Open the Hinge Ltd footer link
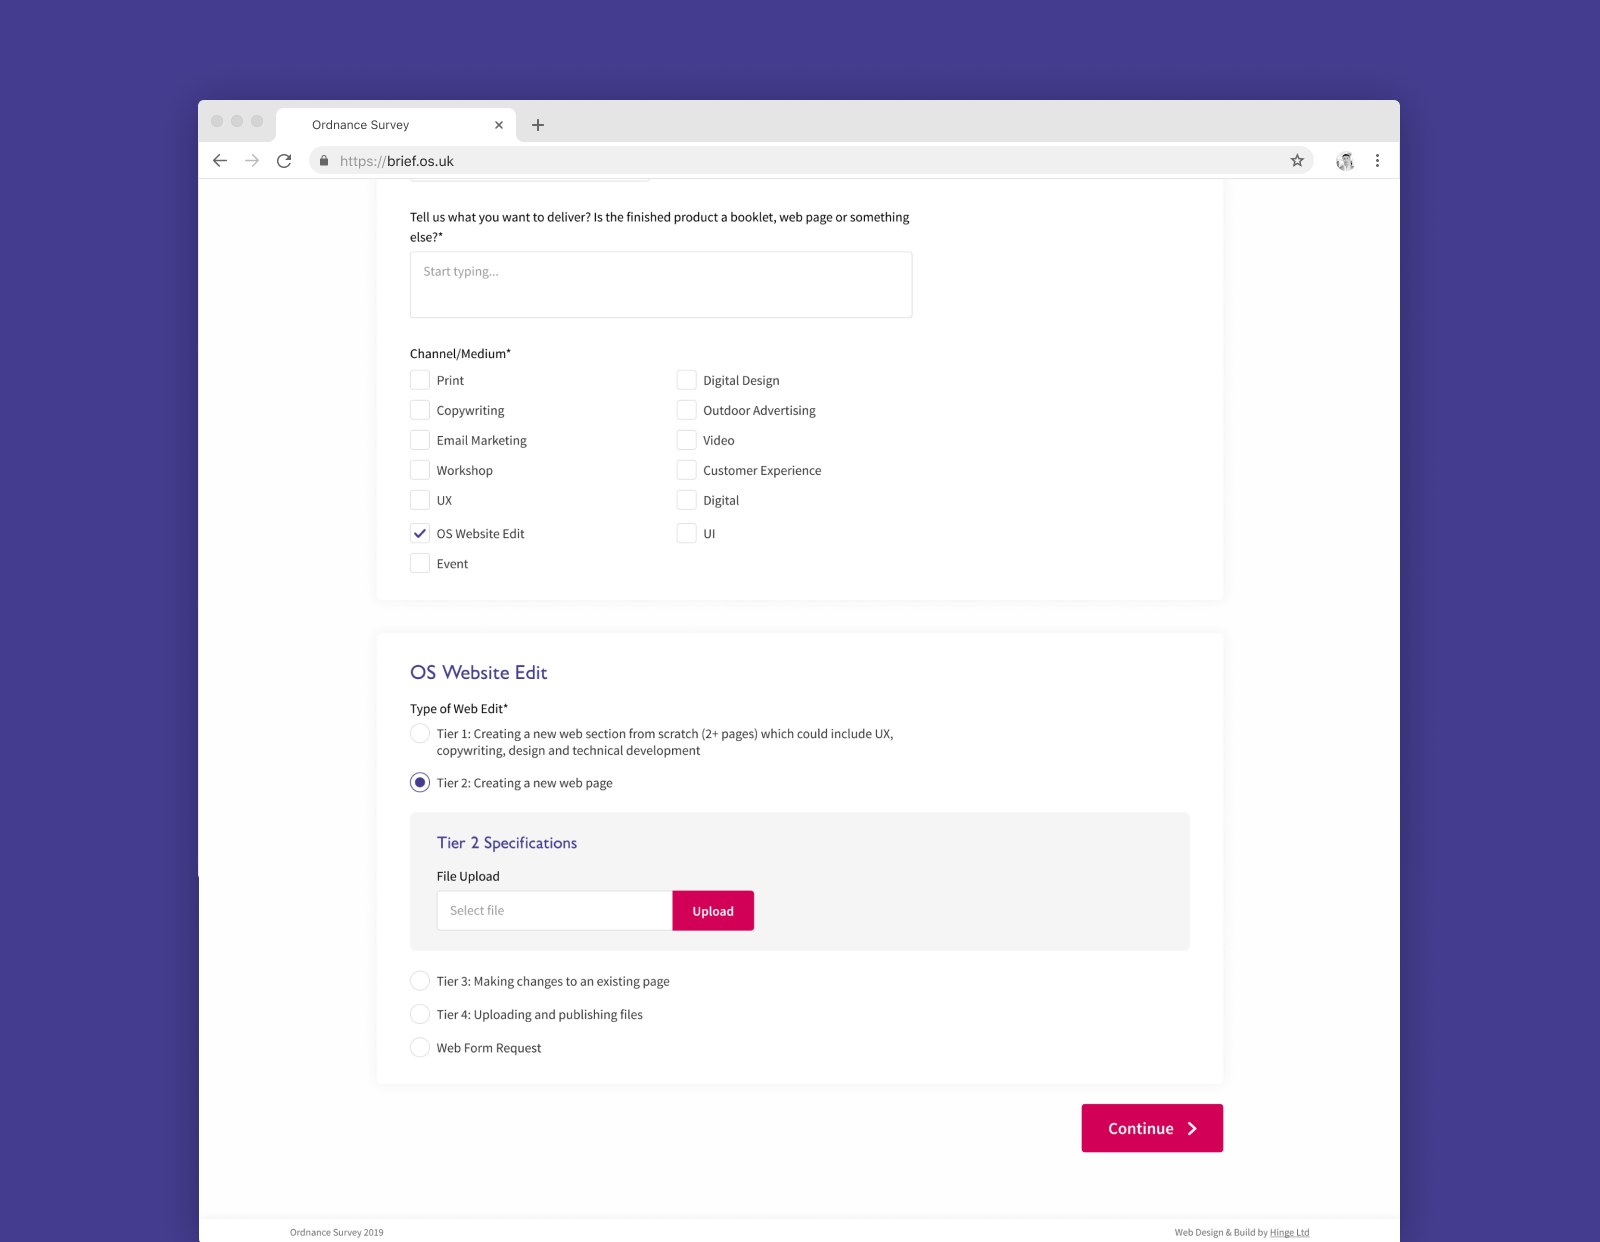The width and height of the screenshot is (1600, 1242). 1289,1233
